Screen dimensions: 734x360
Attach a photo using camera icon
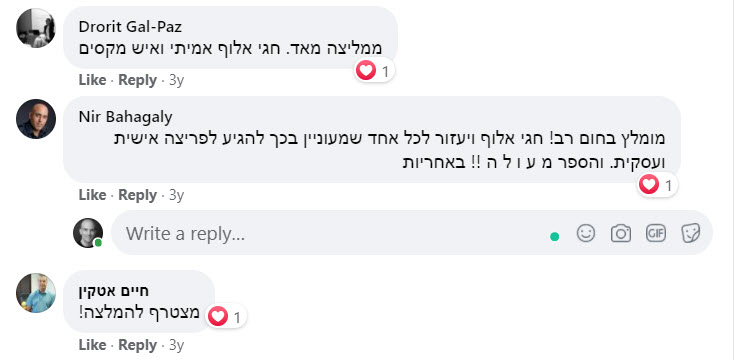pyautogui.click(x=621, y=233)
